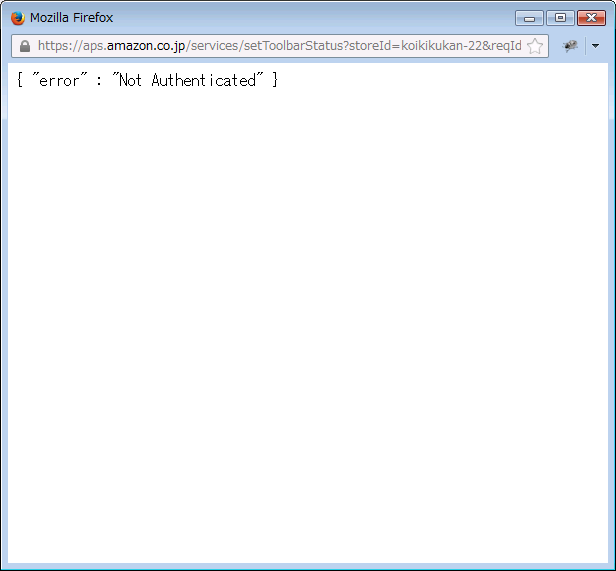
Task: Close the Mozilla Firefox window
Action: 591,18
